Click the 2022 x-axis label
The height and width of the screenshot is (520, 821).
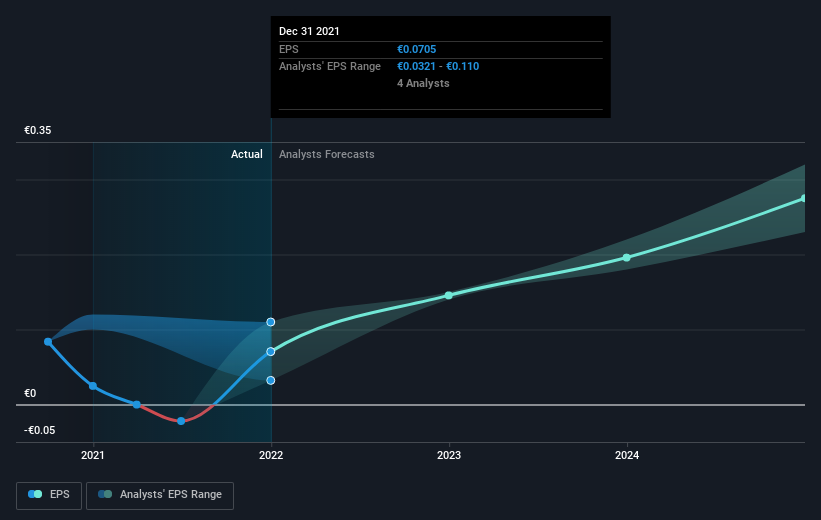pos(271,455)
